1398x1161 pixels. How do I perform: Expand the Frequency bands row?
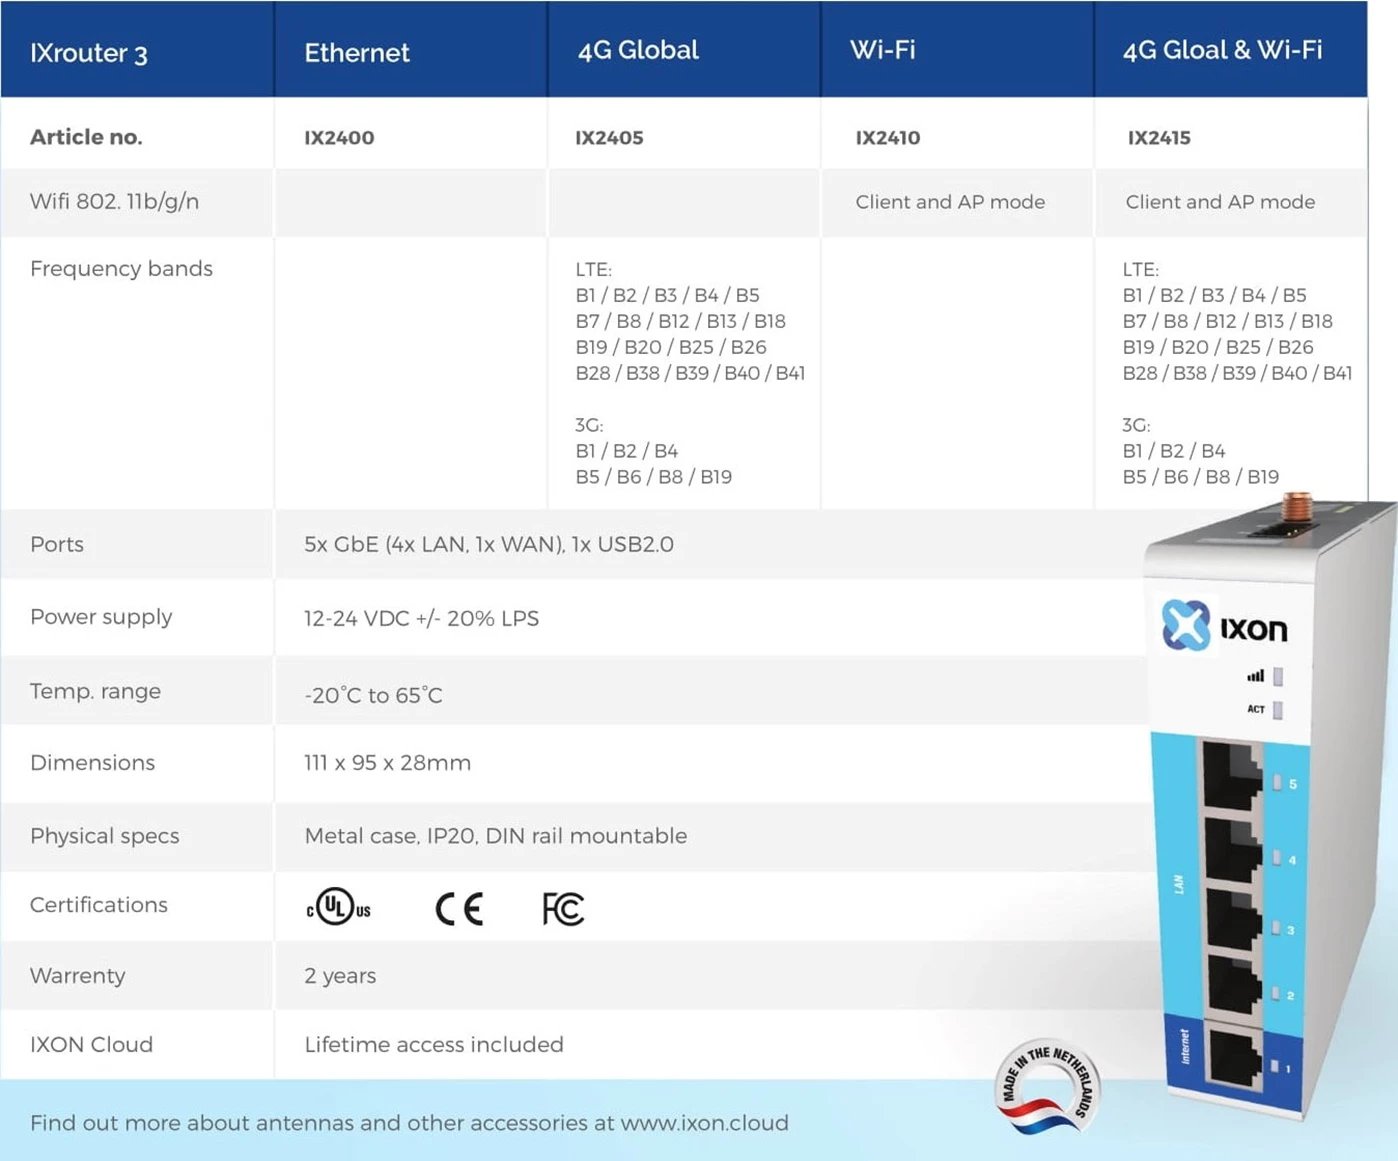tap(121, 268)
